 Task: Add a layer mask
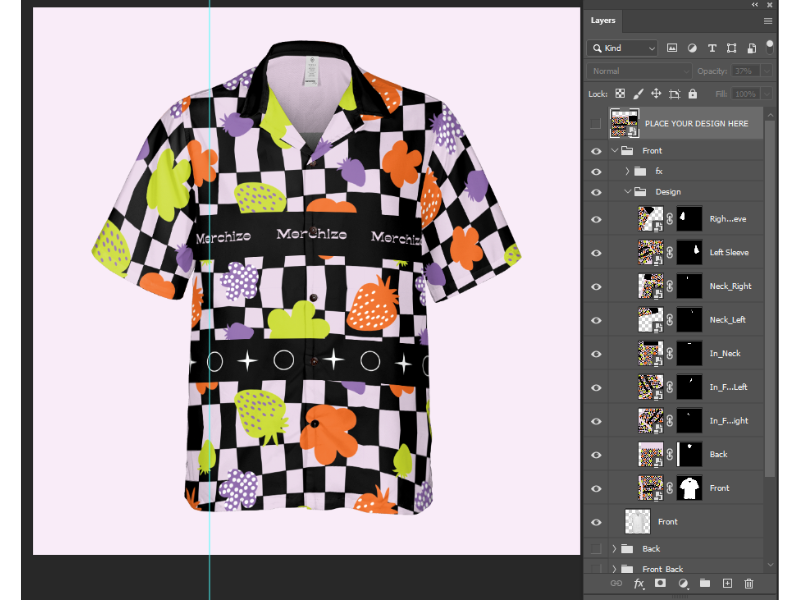(x=660, y=583)
